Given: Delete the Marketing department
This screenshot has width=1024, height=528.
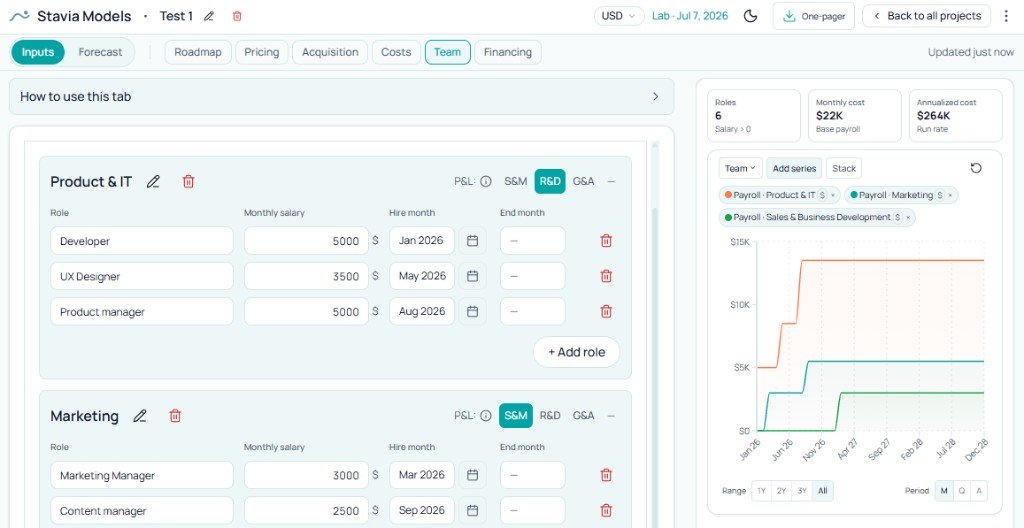Looking at the screenshot, I should pyautogui.click(x=175, y=416).
